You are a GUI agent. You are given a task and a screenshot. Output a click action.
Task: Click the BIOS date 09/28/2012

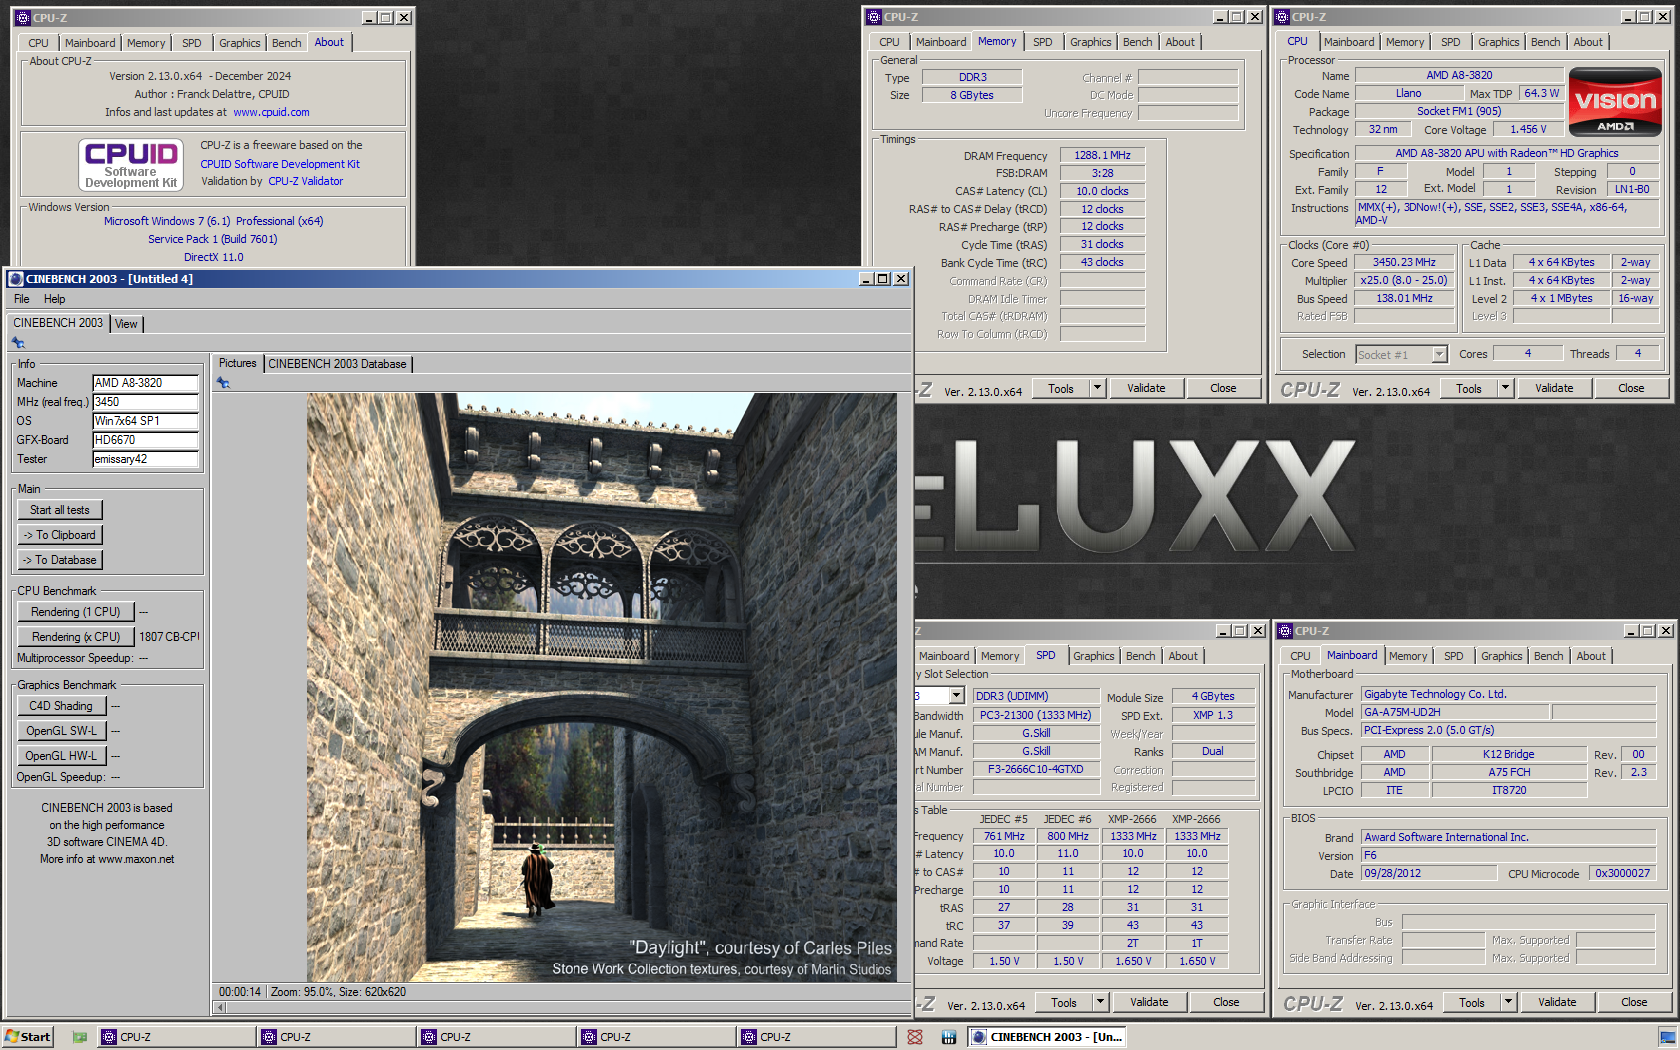1430,873
